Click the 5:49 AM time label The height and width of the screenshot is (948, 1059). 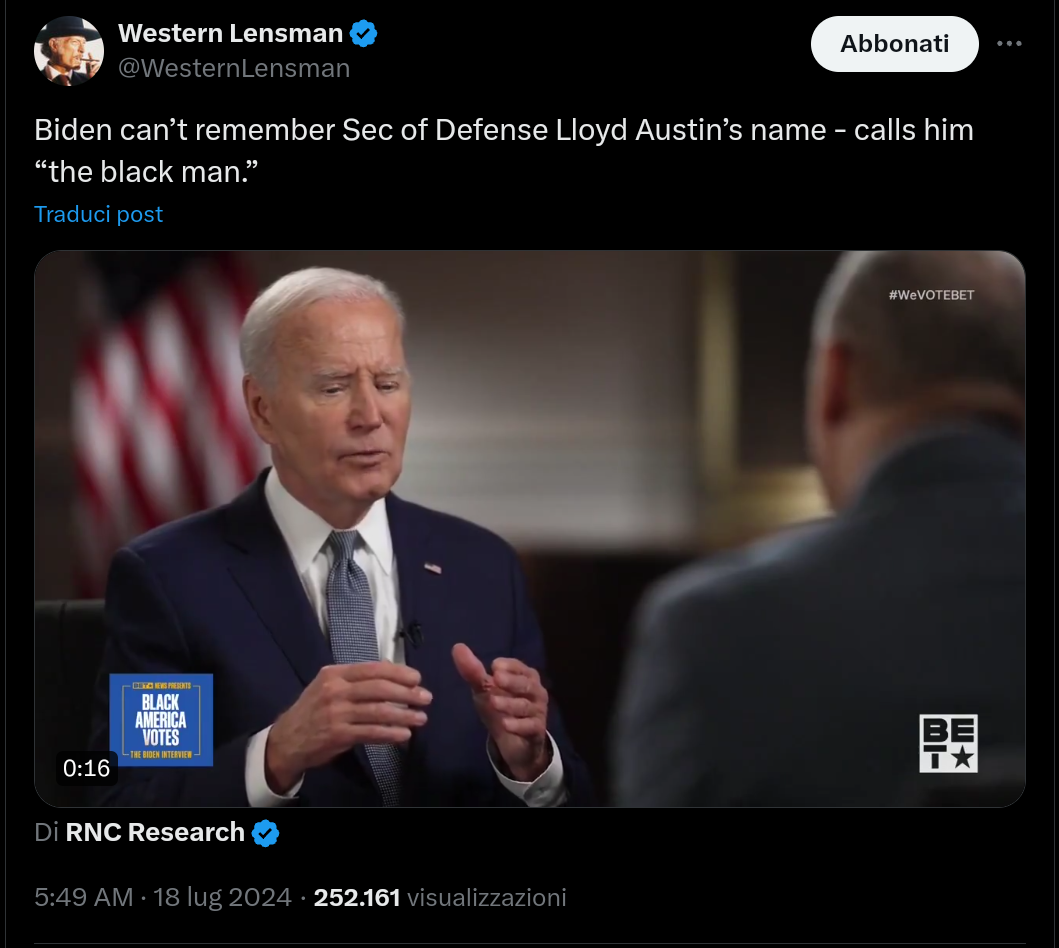[84, 897]
